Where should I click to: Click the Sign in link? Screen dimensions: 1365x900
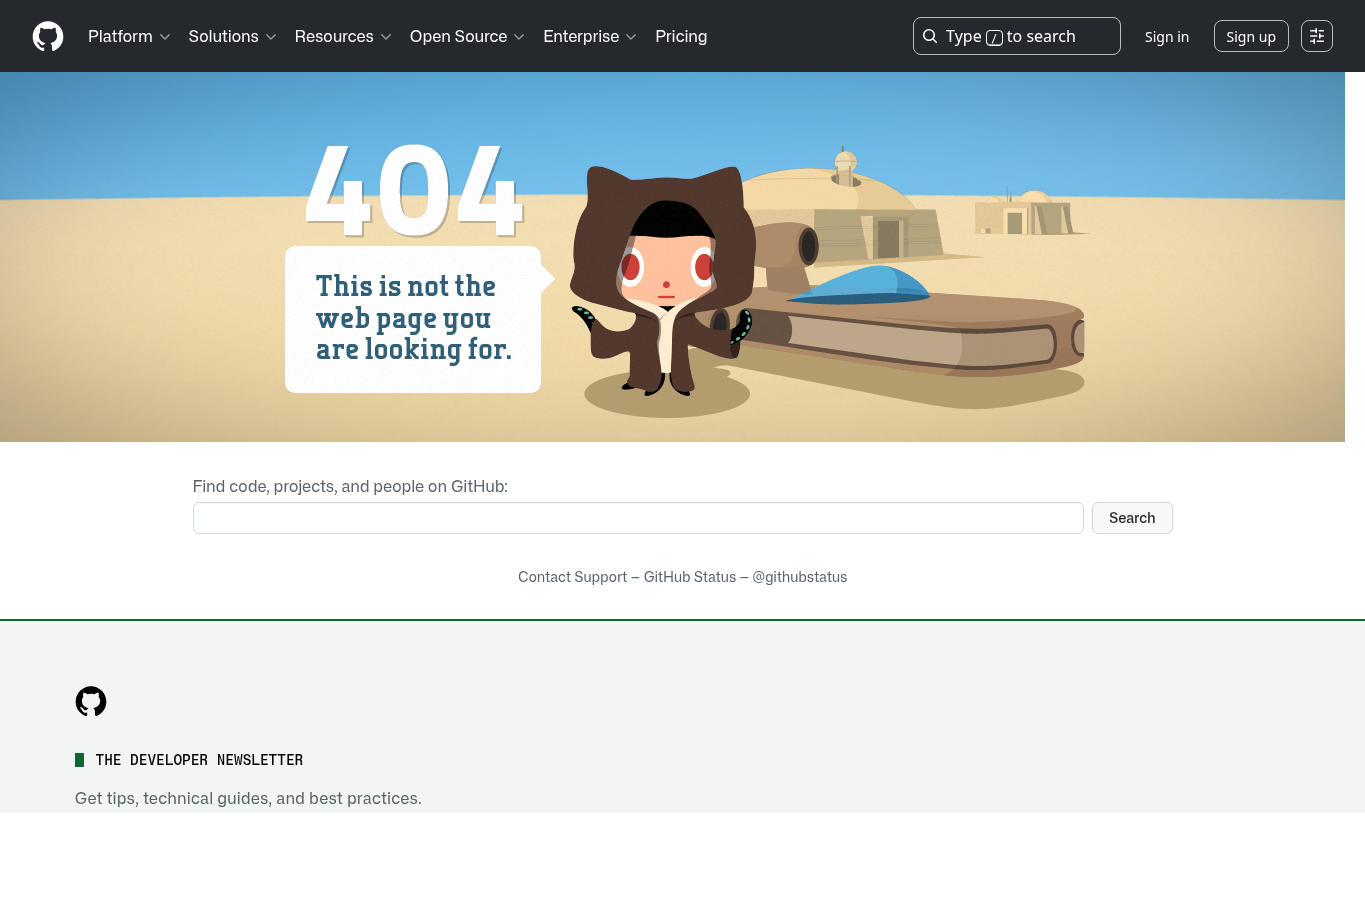coord(1167,36)
